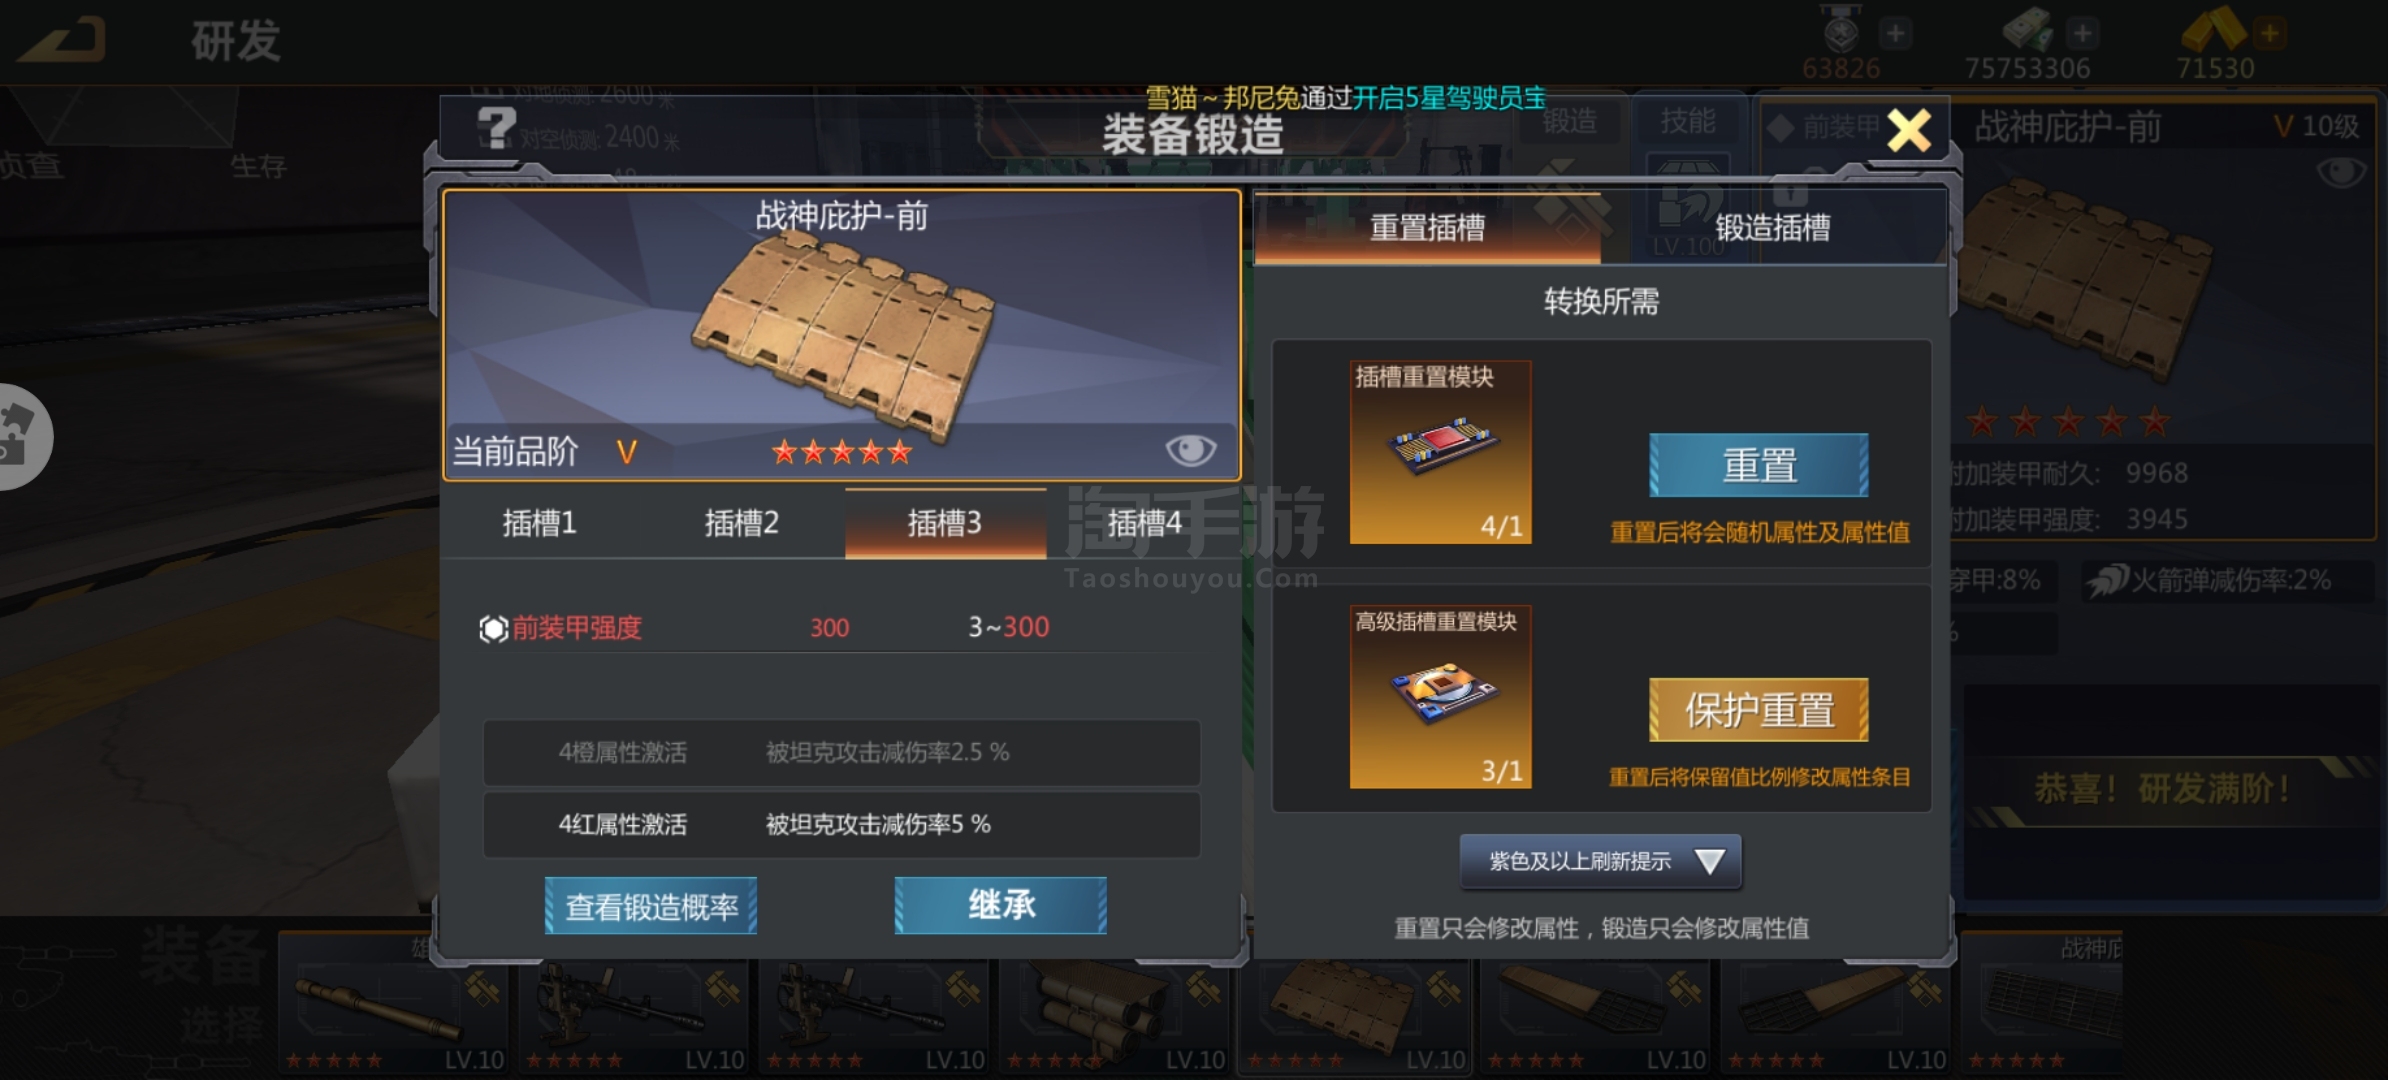
Task: Click the 查看锻造概率 button
Action: [651, 906]
